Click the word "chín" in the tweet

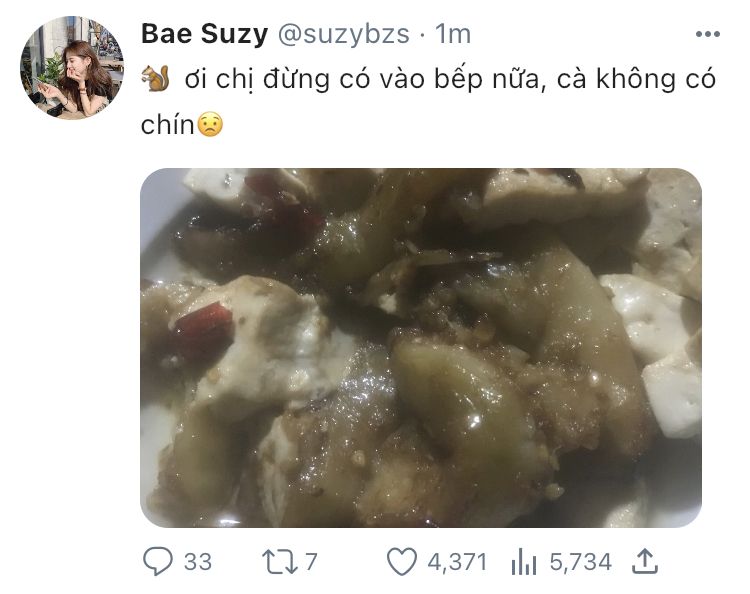tap(168, 125)
